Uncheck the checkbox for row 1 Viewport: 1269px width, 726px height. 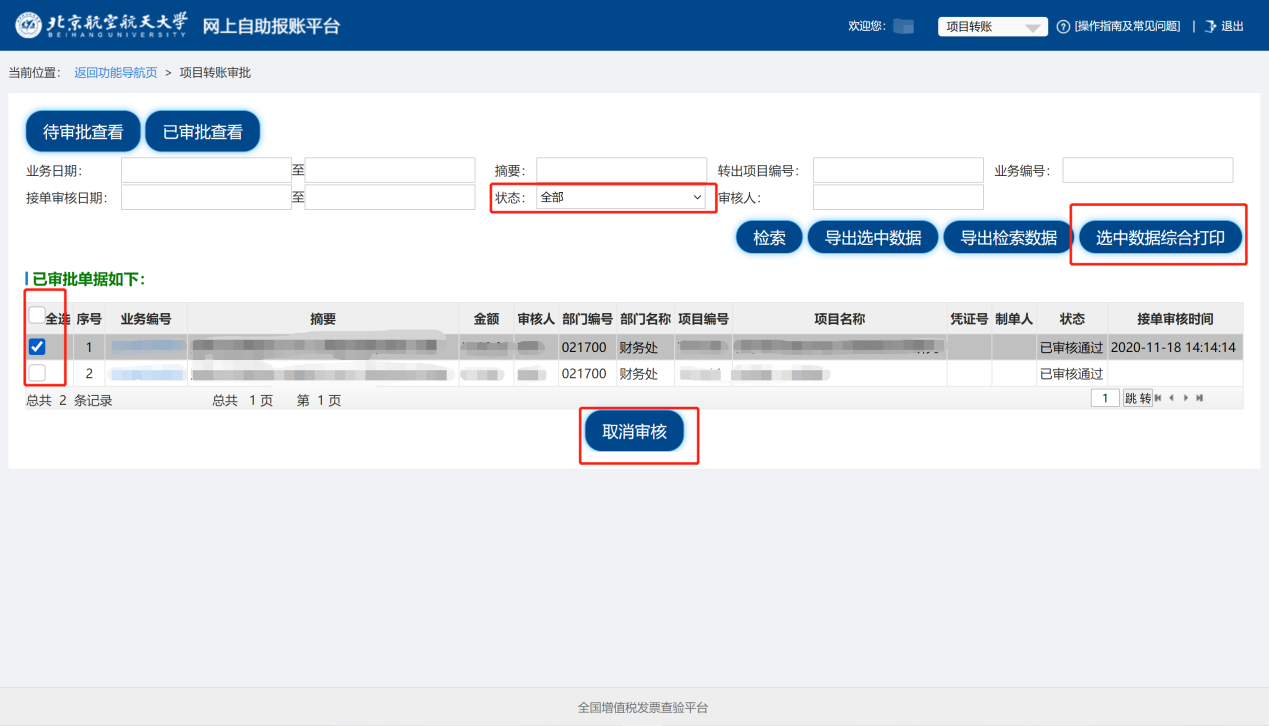(37, 347)
